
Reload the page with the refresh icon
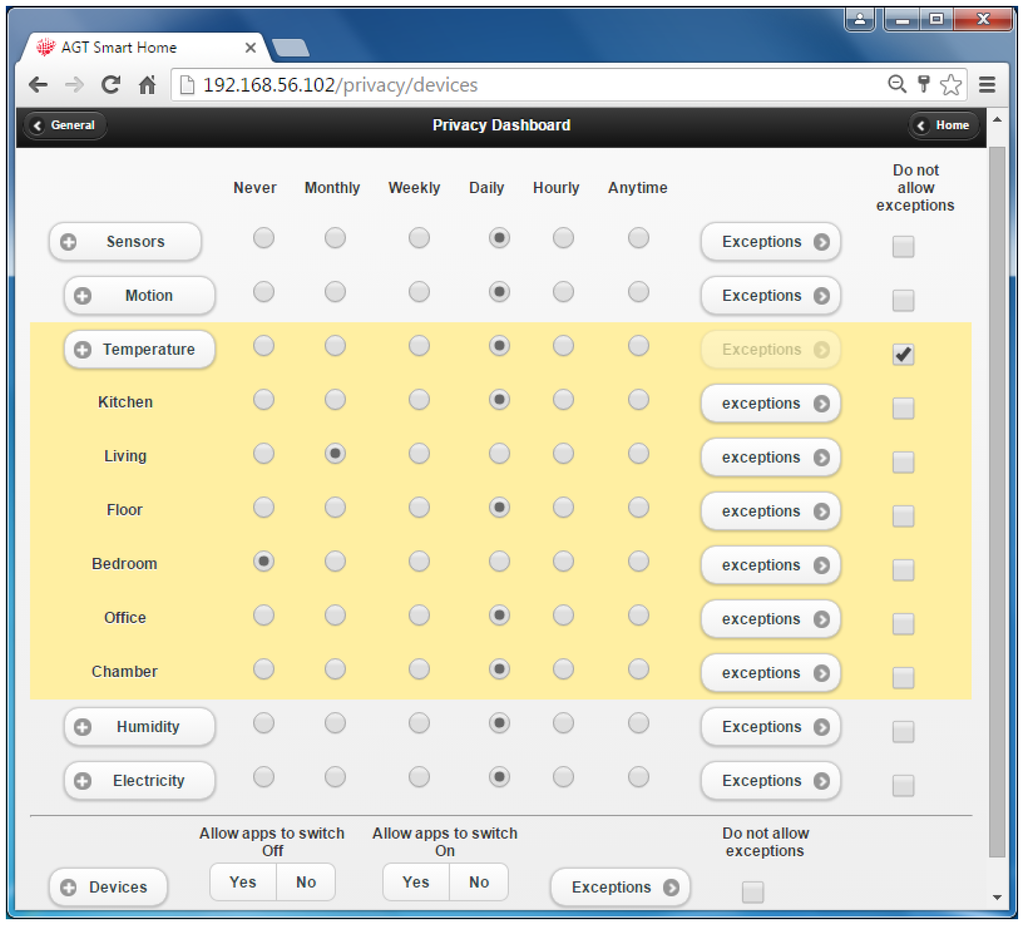point(111,84)
